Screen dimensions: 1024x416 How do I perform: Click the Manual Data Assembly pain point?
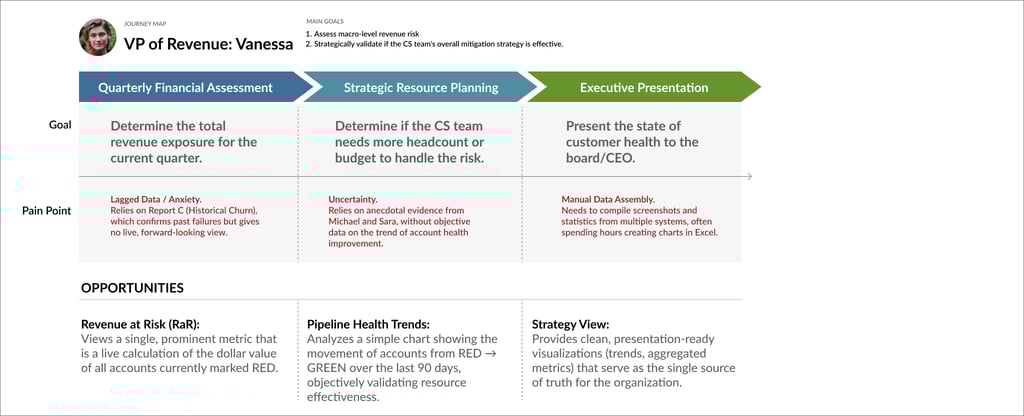click(x=607, y=200)
